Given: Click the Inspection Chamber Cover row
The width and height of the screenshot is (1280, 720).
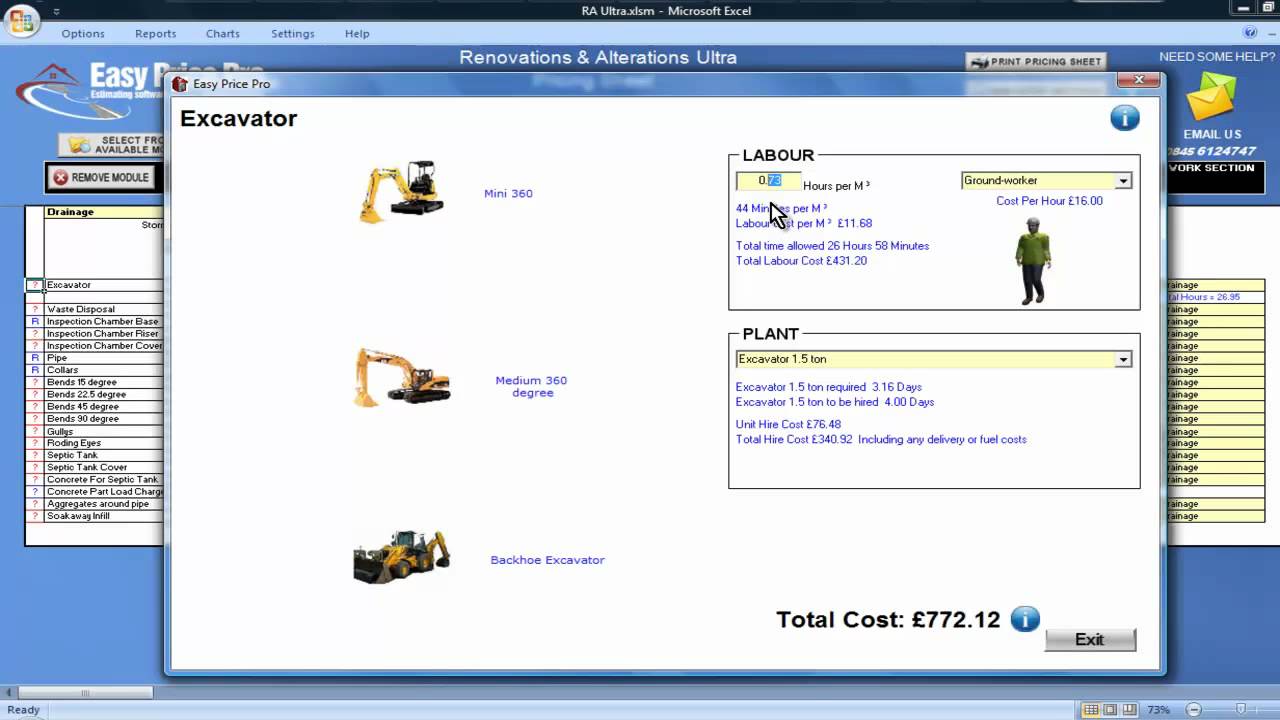Looking at the screenshot, I should [104, 346].
